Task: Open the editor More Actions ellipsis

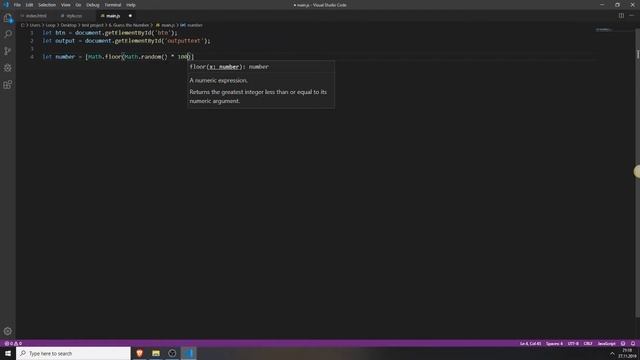Action: 631,16
